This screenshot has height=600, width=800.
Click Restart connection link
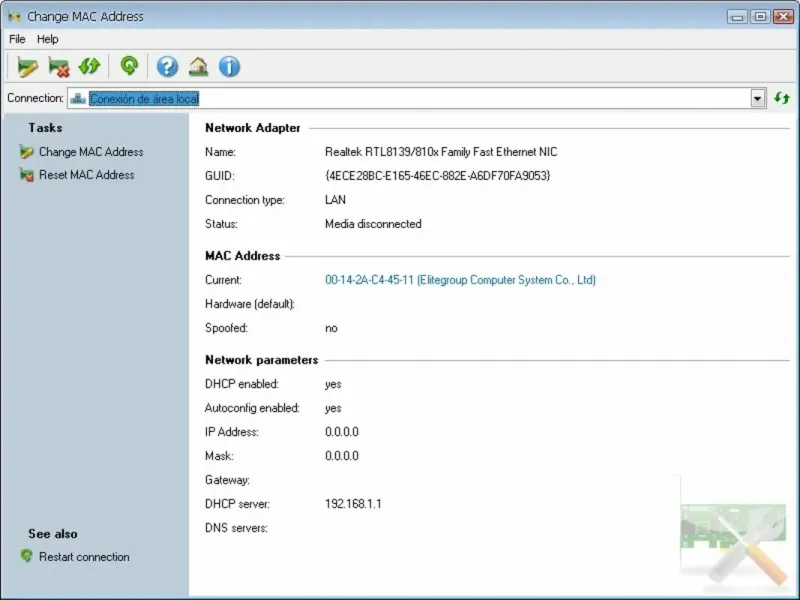[84, 557]
